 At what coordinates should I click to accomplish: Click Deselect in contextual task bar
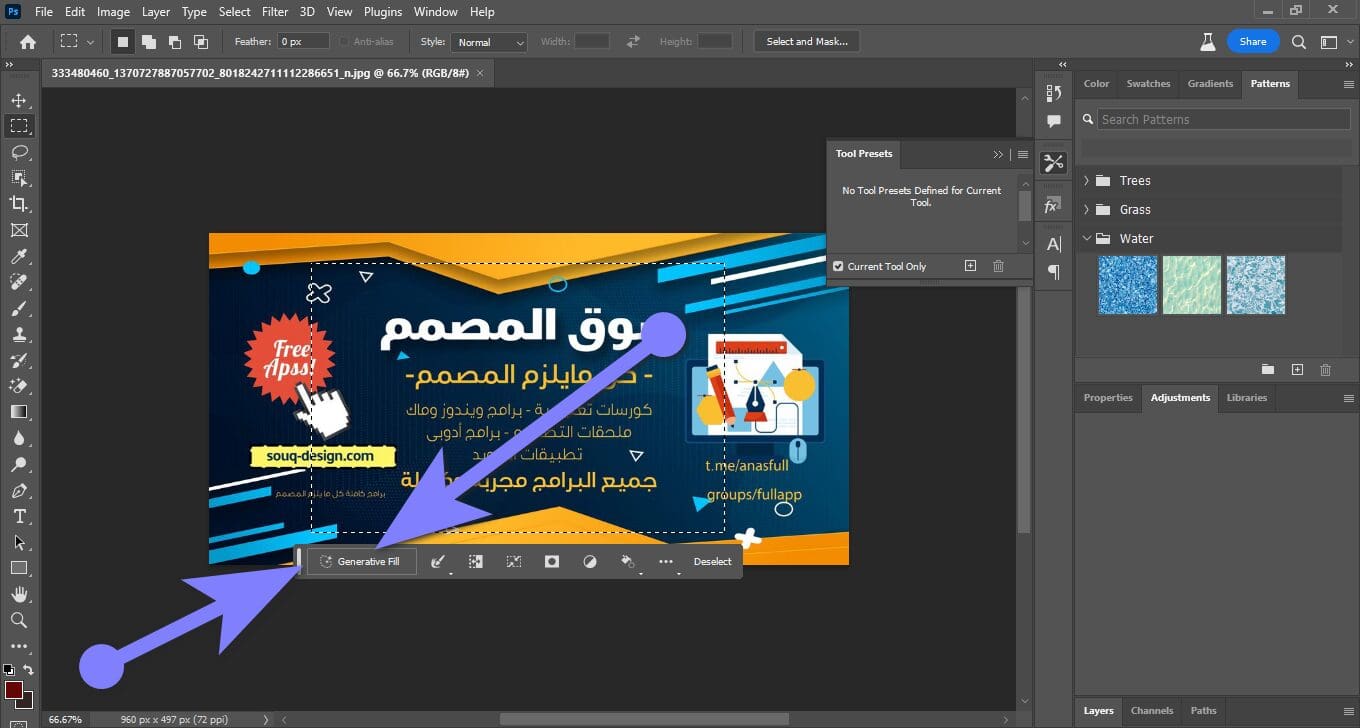(x=712, y=562)
